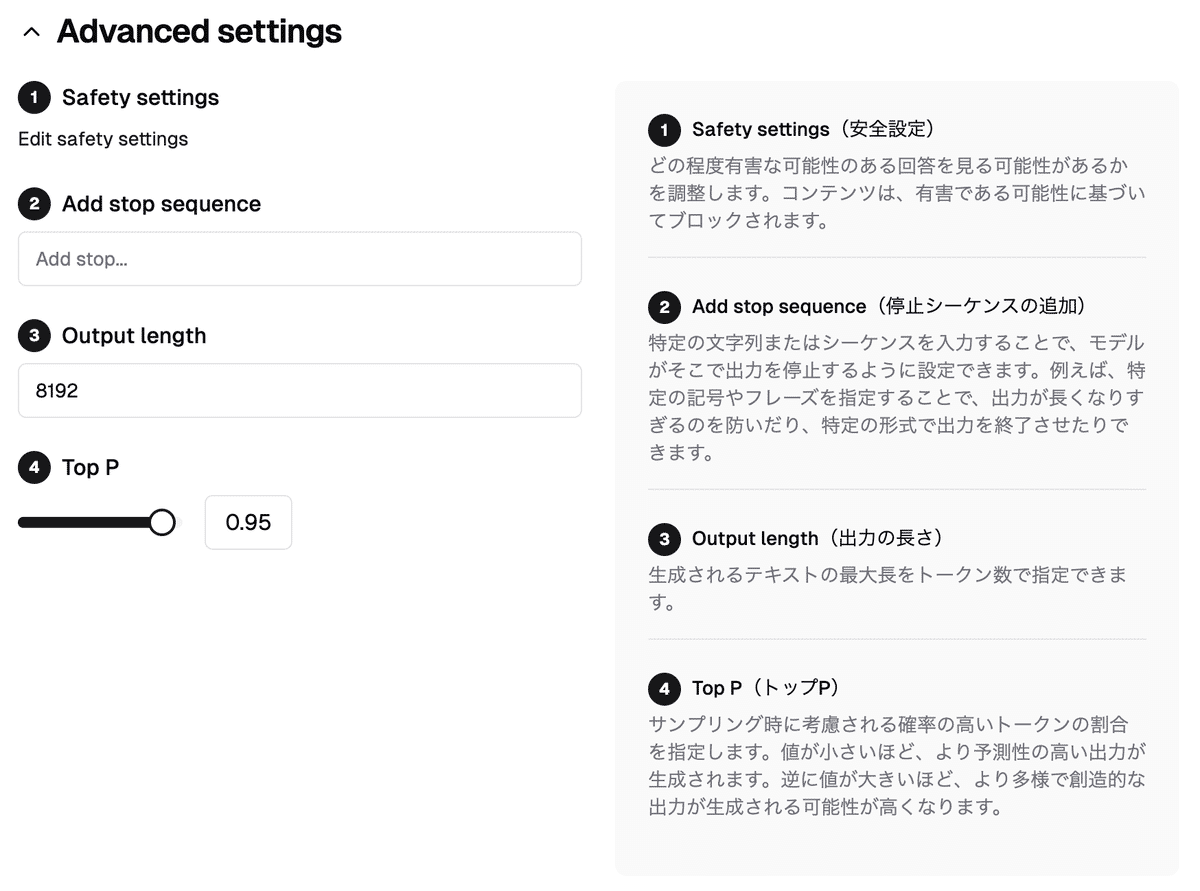Click badge 3 beside the English-only Output length label

tap(34, 336)
